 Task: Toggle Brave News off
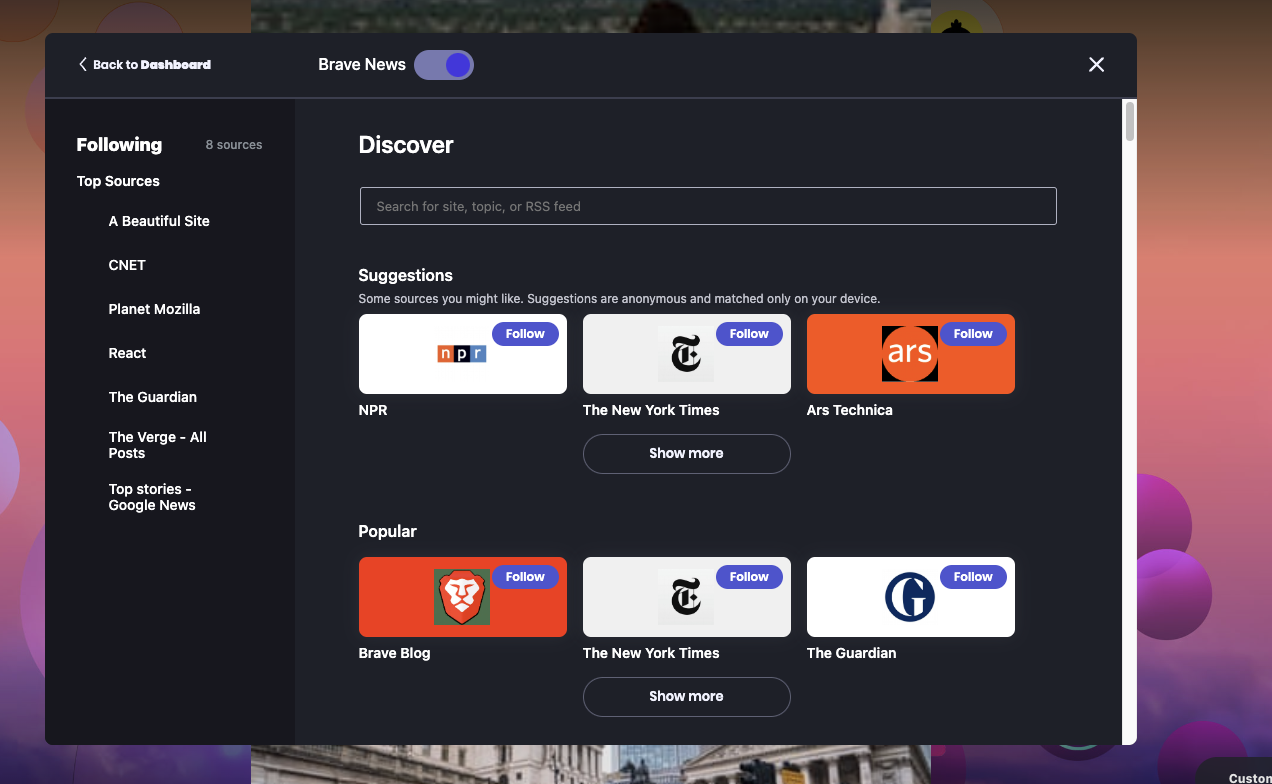click(x=444, y=64)
